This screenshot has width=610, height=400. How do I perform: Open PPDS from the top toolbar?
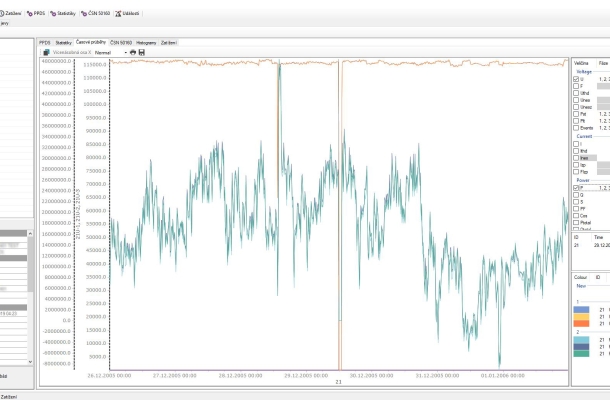click(x=39, y=14)
